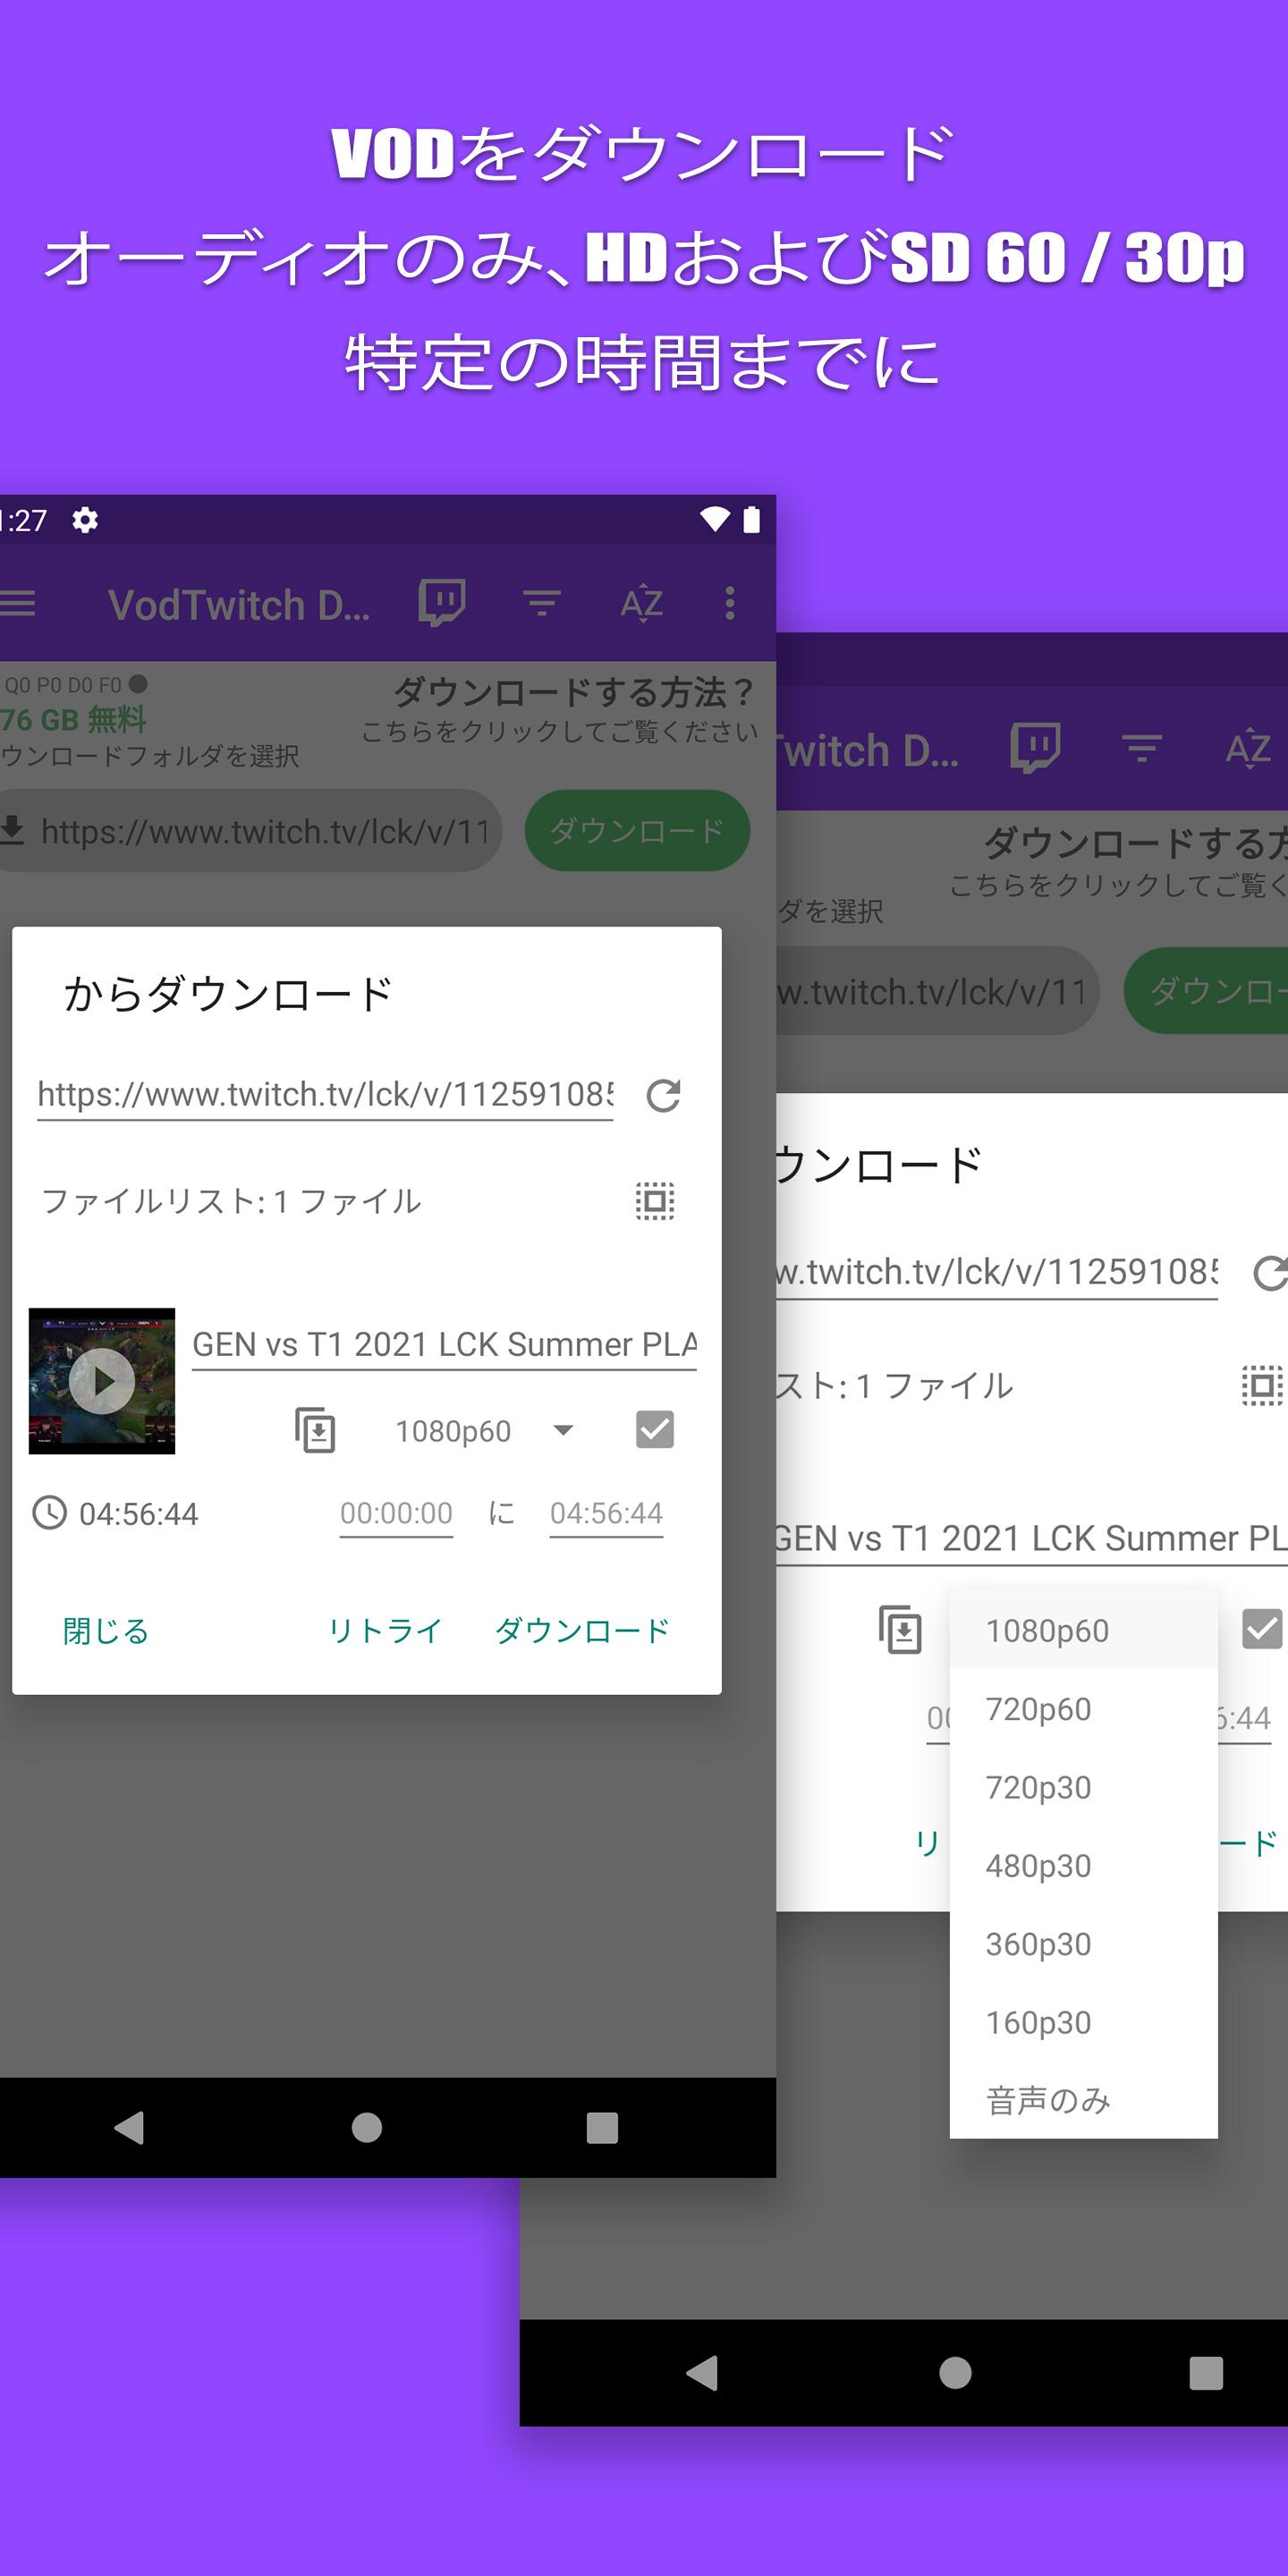The width and height of the screenshot is (1288, 2576).
Task: Open 1080p60 quality dropdown in left dialog
Action: pos(484,1431)
